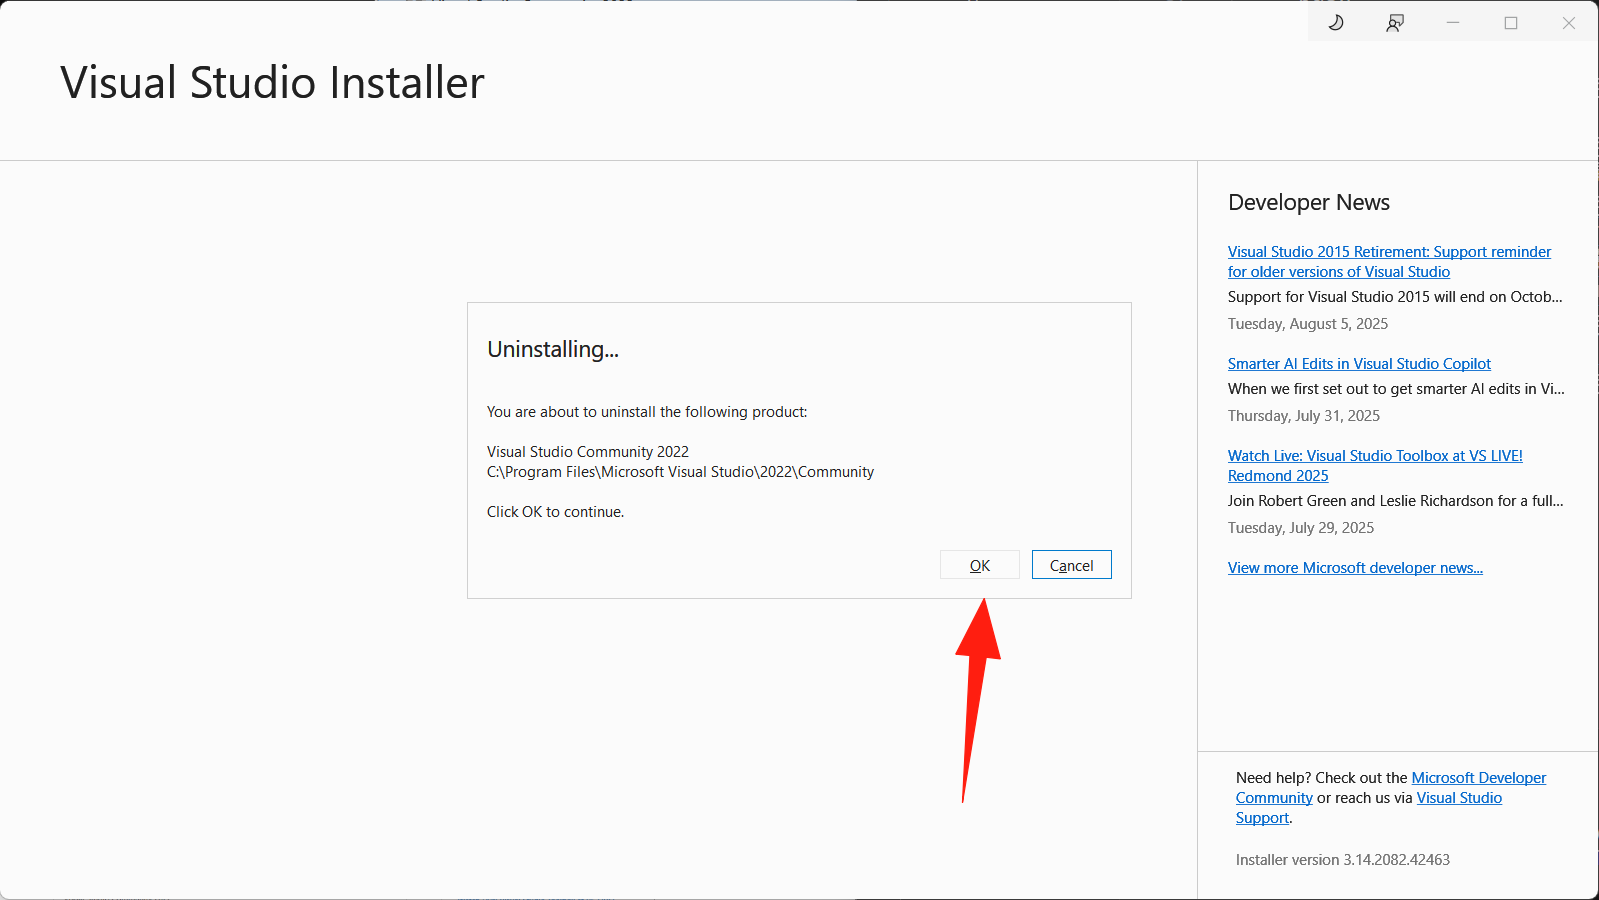
Task: Click the Uninstalling dialog heading
Action: (x=553, y=350)
